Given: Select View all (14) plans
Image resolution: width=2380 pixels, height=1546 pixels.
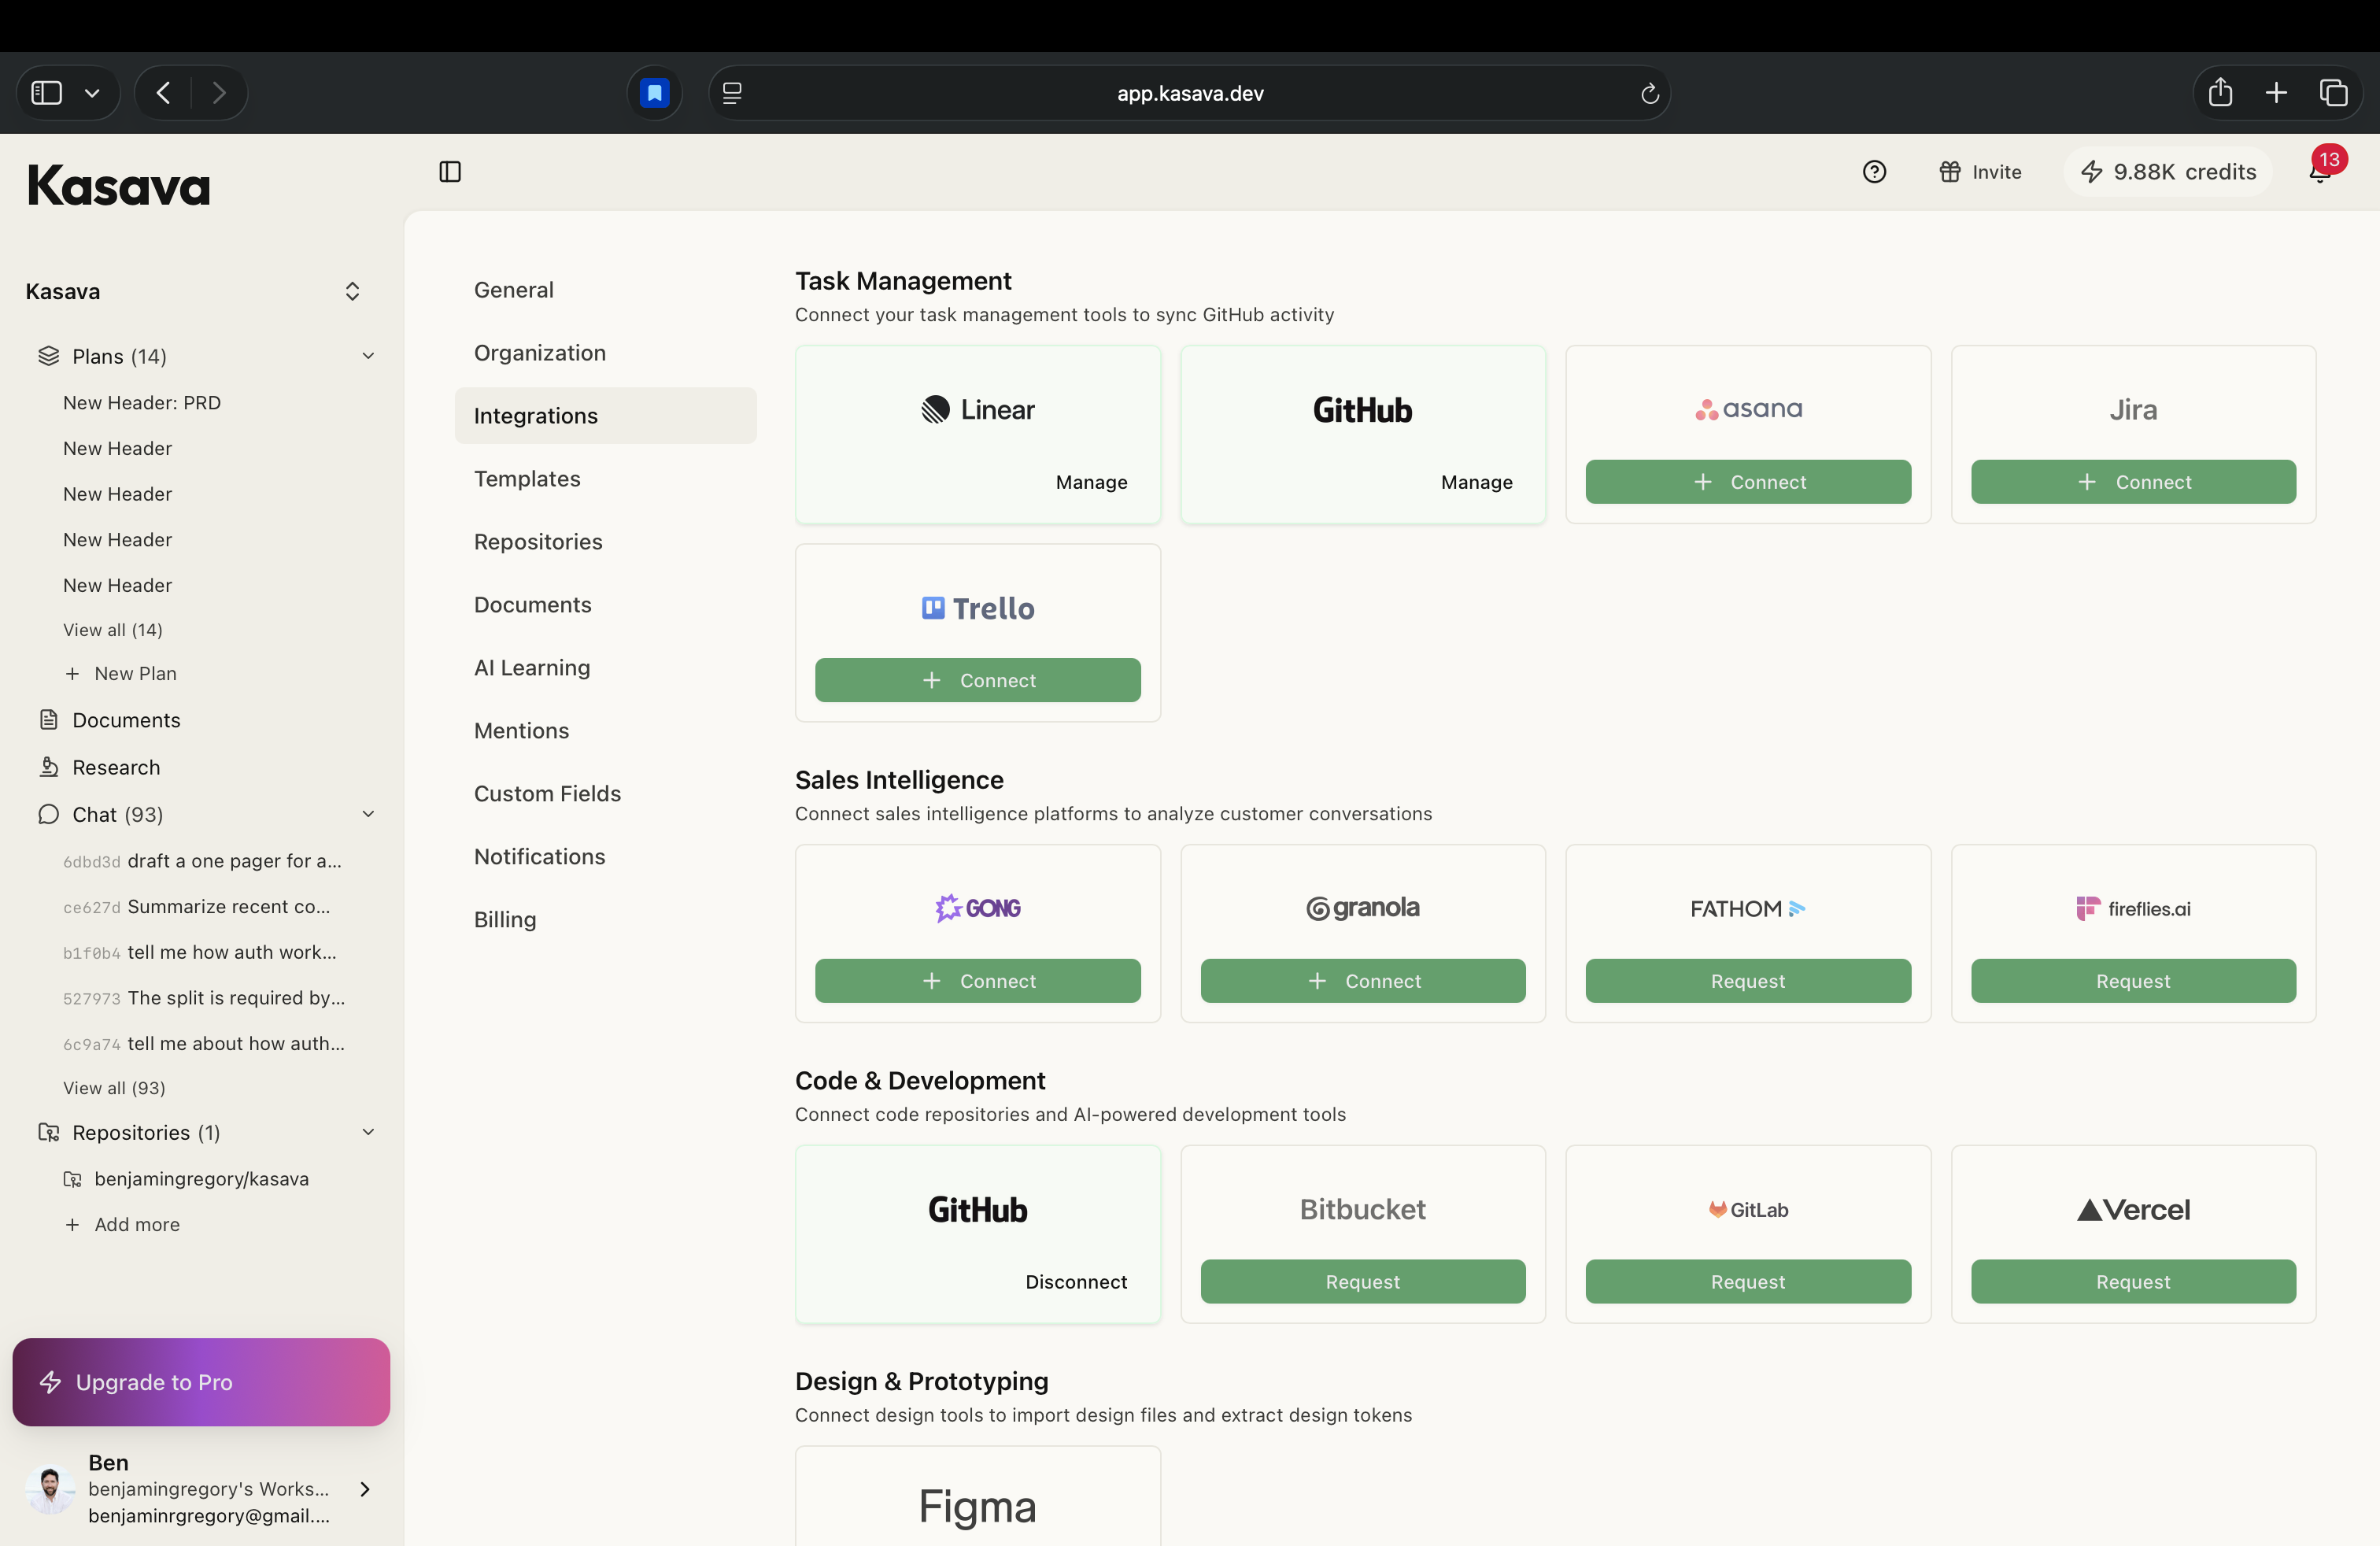Looking at the screenshot, I should pos(113,630).
